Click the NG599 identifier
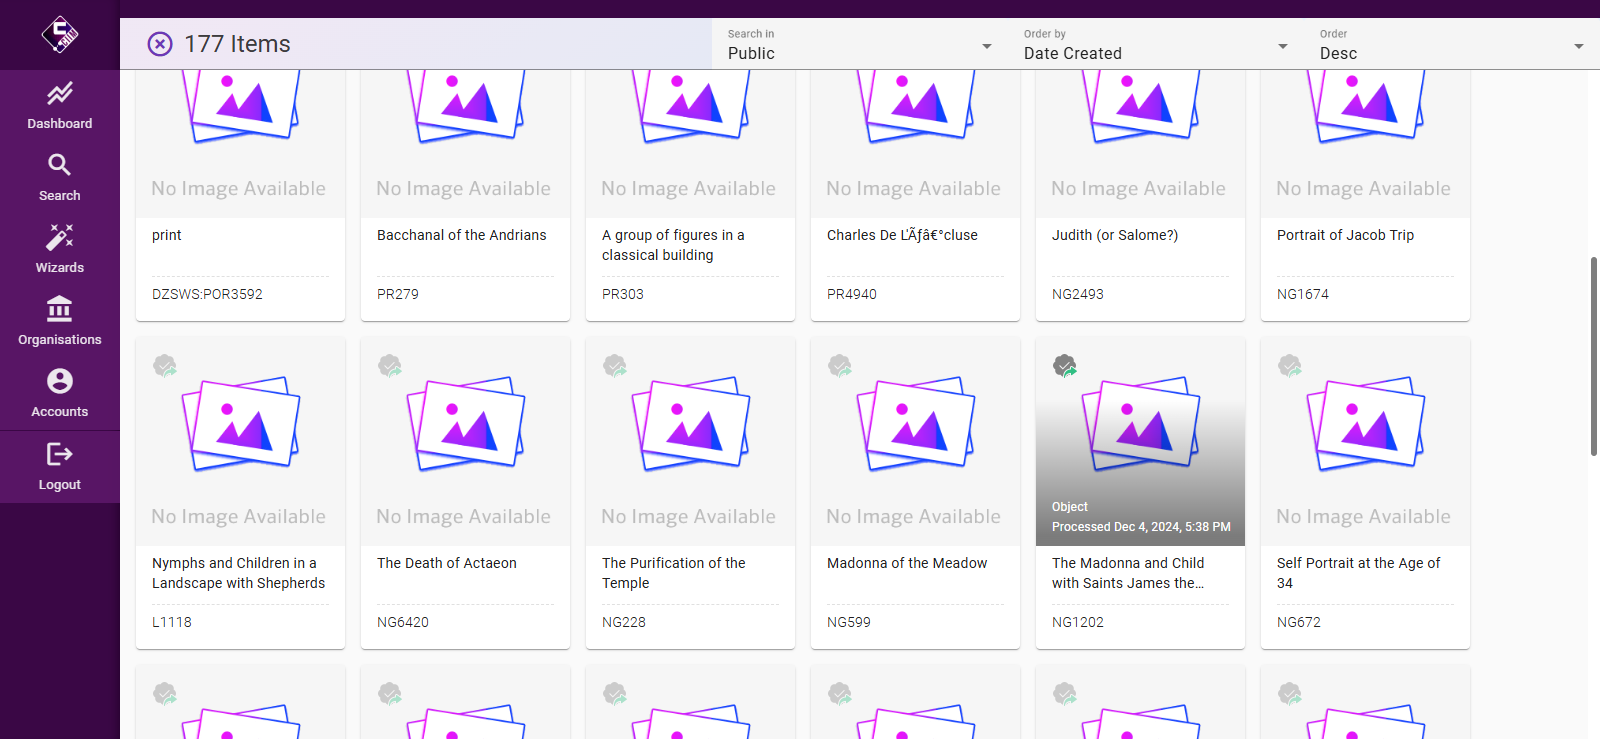This screenshot has height=739, width=1600. [x=849, y=622]
